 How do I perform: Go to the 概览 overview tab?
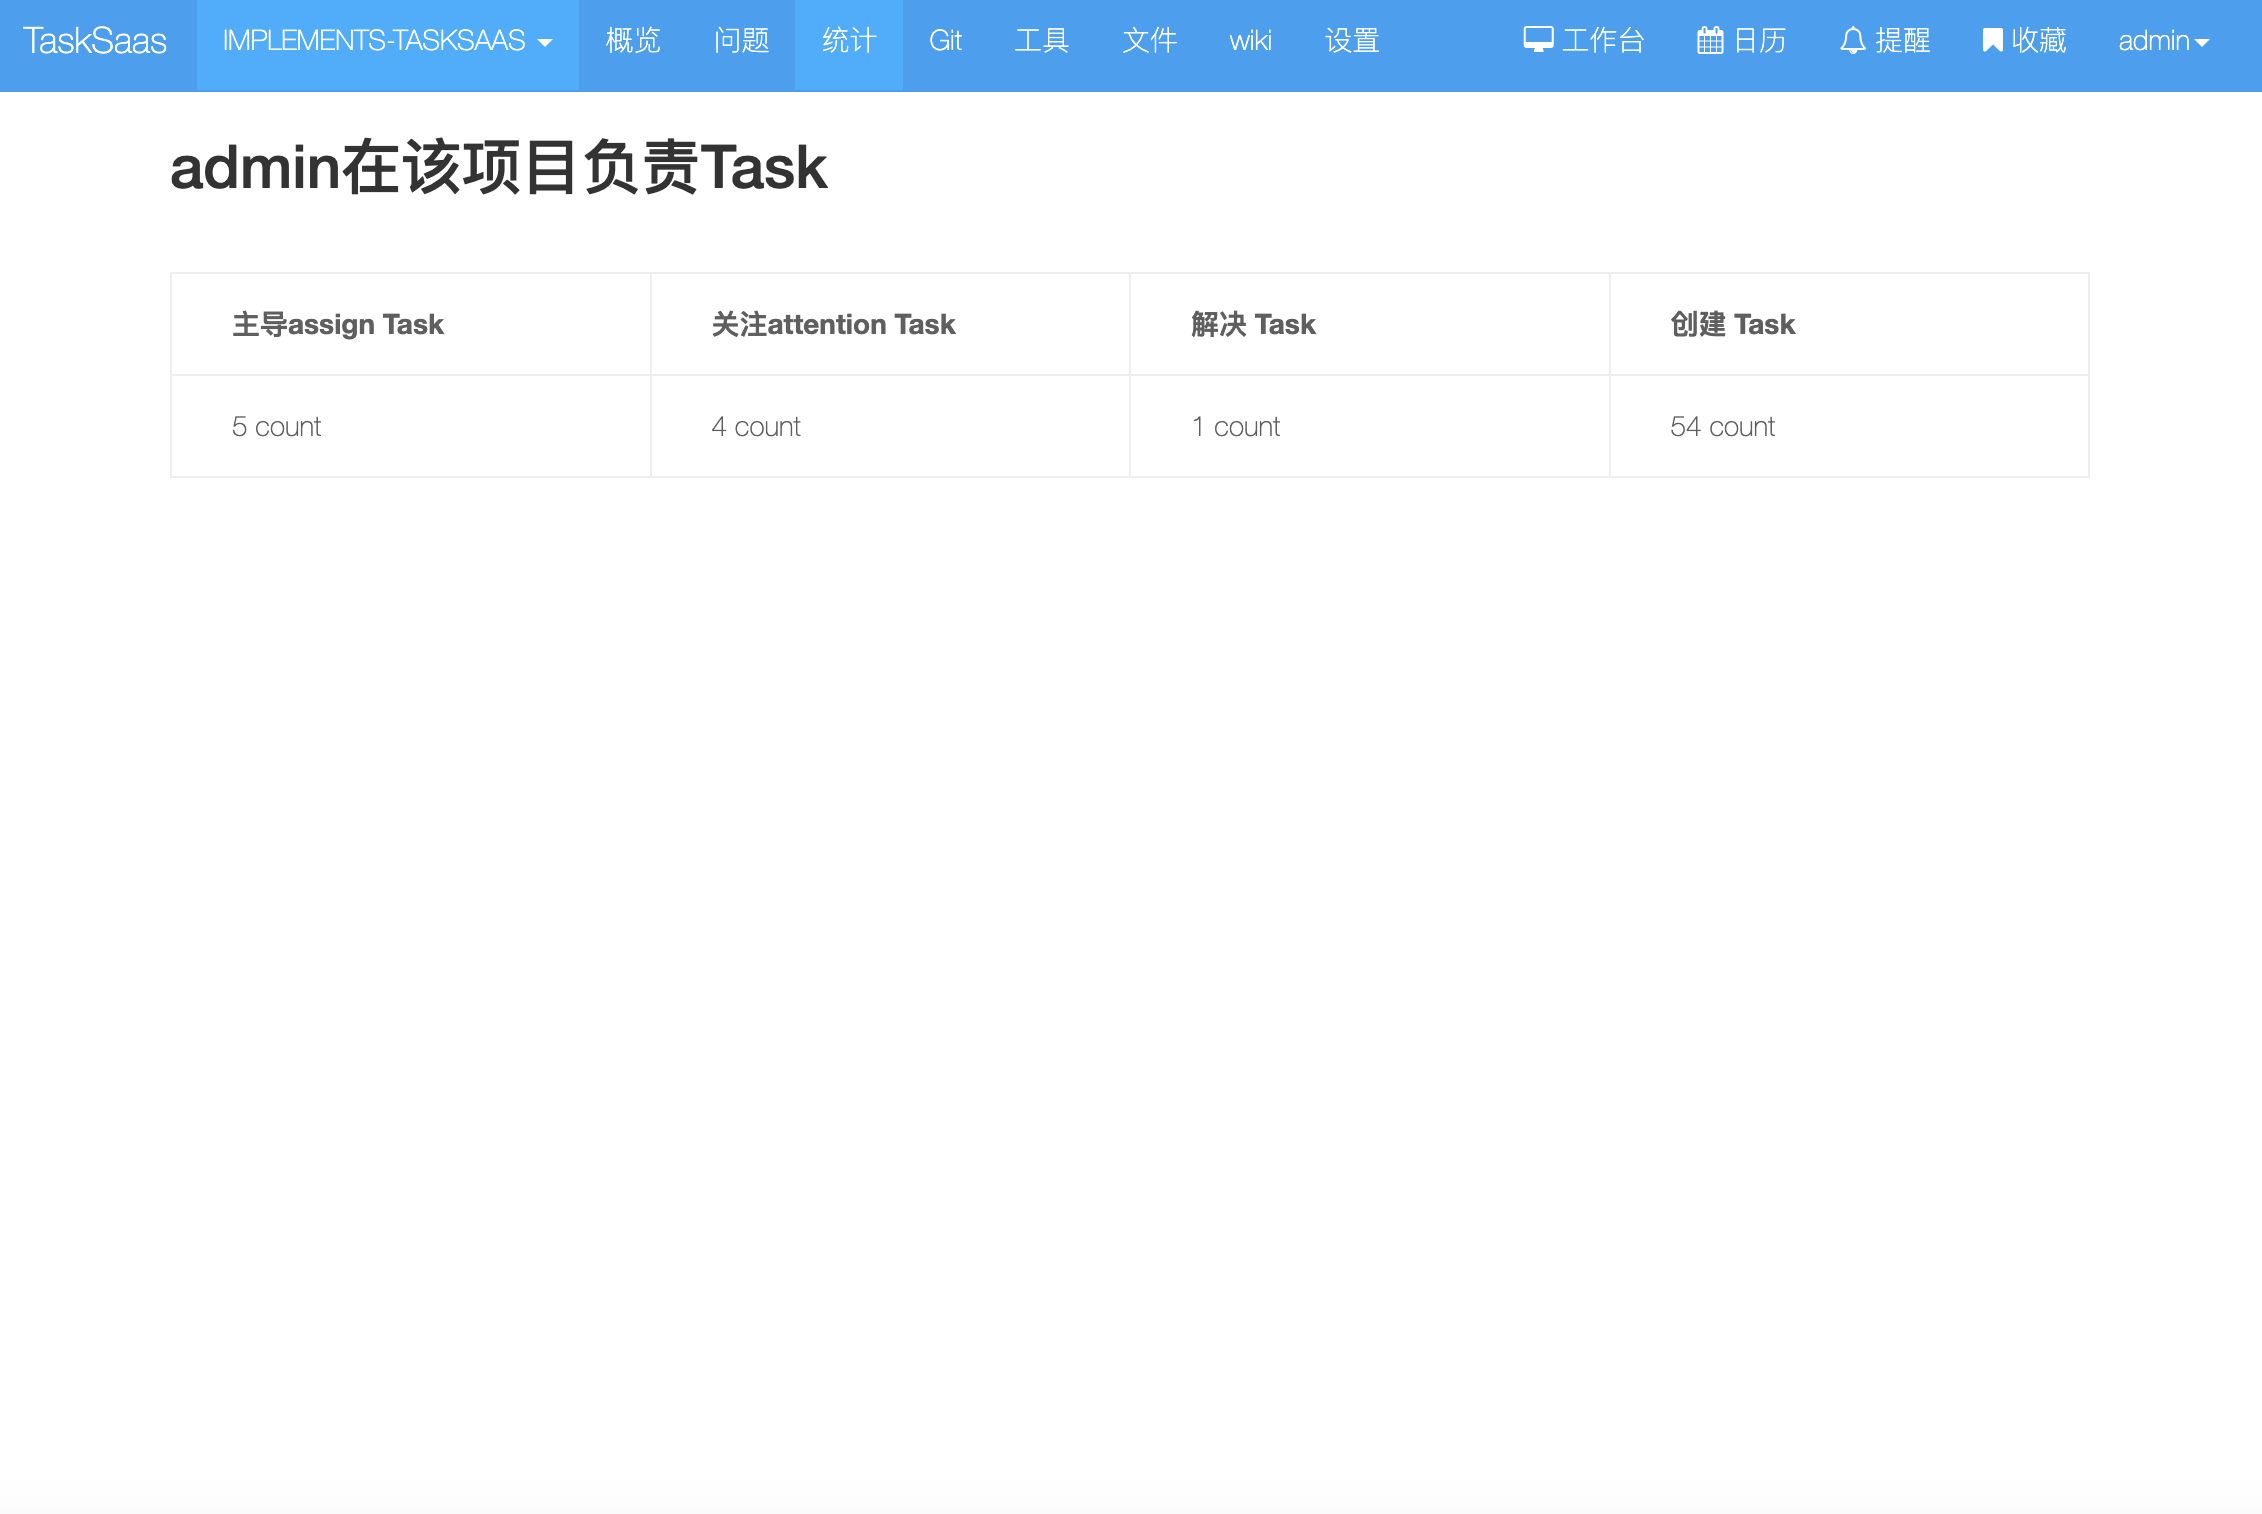coord(633,41)
